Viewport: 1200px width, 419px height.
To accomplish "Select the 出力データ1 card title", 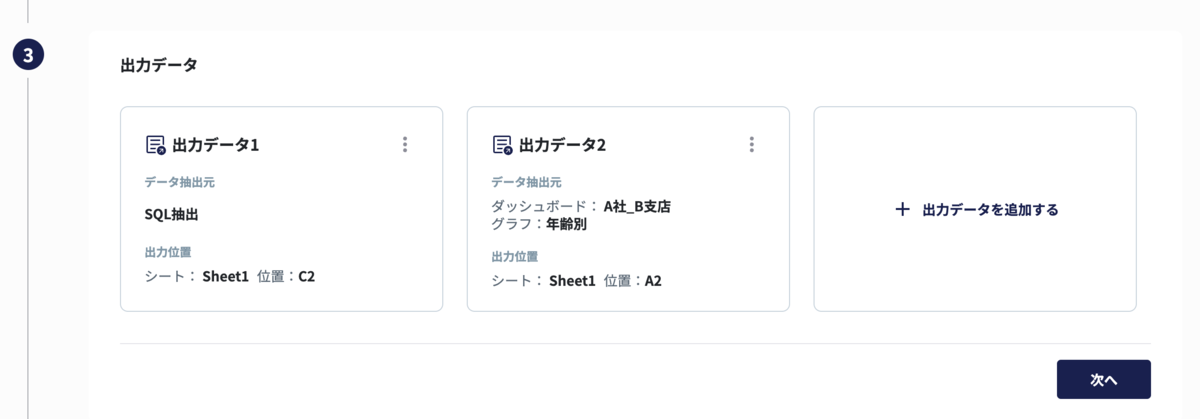I will click(216, 145).
